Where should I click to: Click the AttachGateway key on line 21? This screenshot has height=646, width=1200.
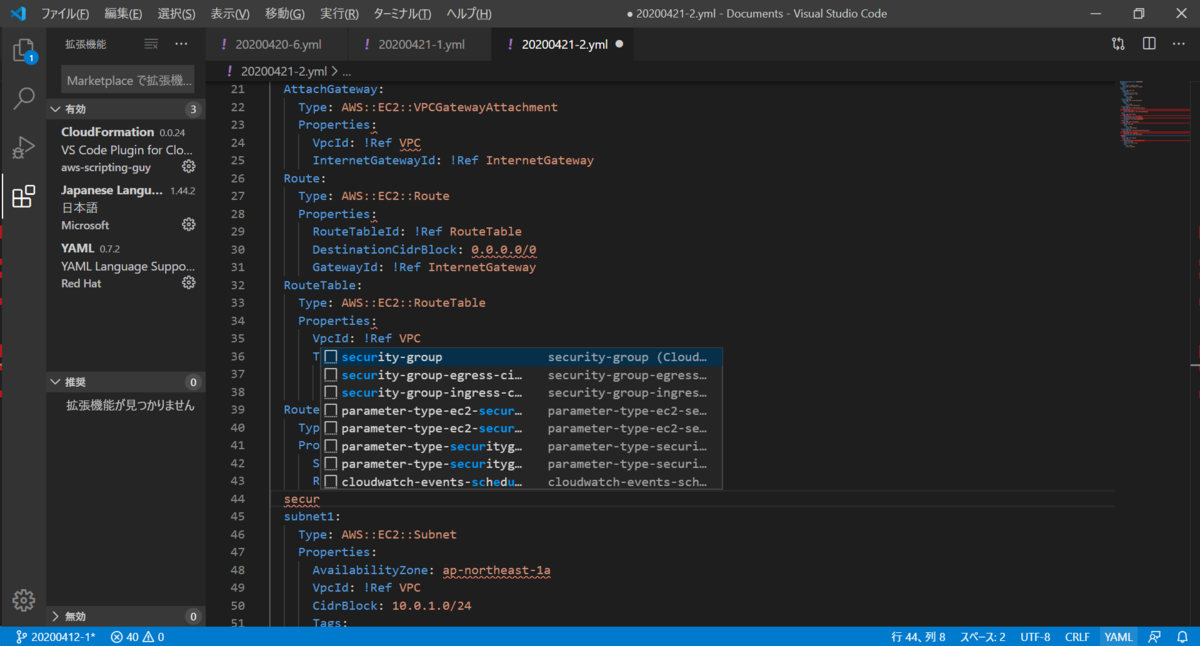coord(330,89)
